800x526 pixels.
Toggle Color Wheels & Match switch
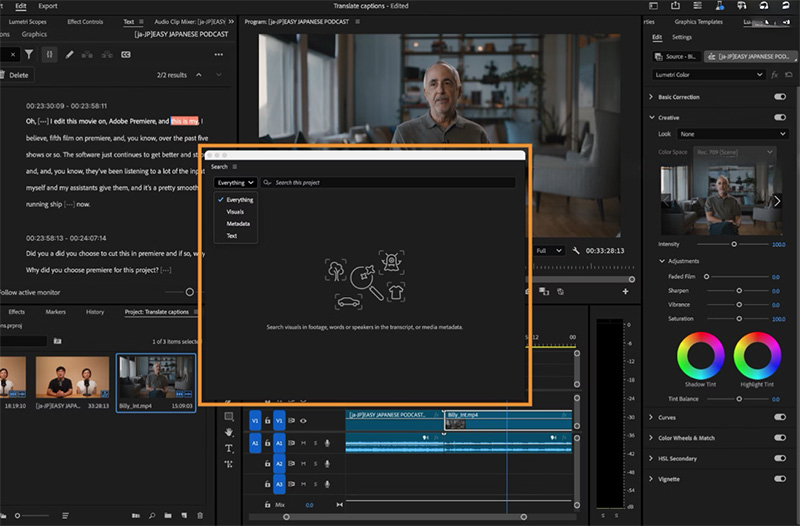(x=780, y=437)
